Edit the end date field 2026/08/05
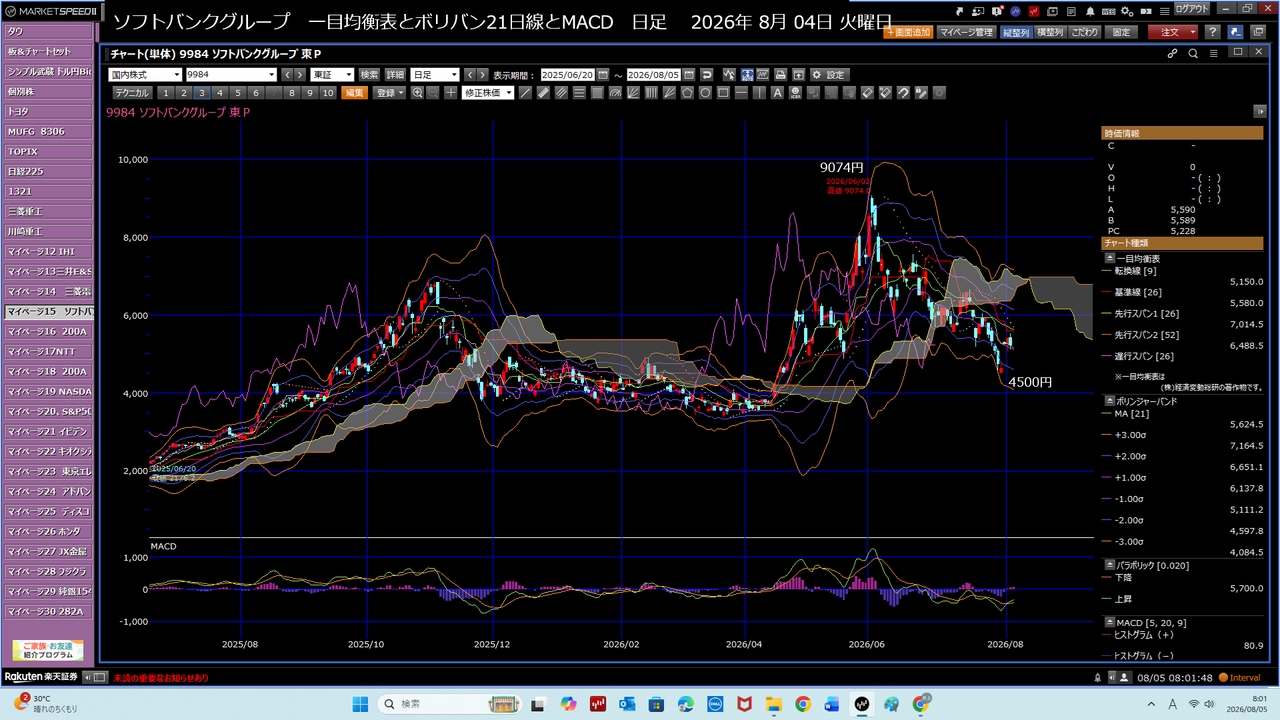This screenshot has height=720, width=1280. click(654, 75)
